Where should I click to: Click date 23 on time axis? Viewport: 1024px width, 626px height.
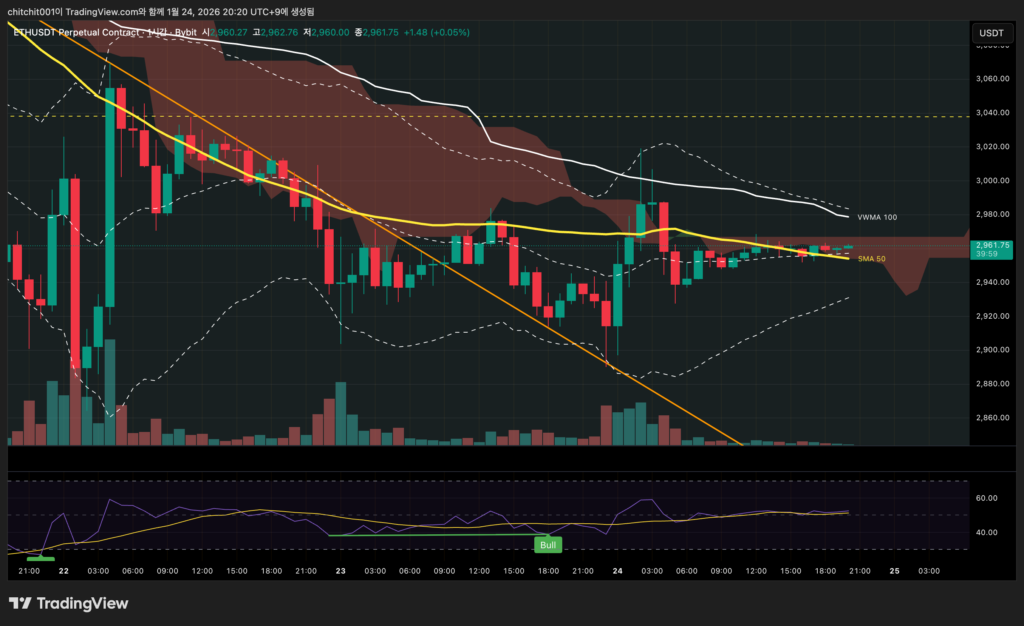[341, 570]
